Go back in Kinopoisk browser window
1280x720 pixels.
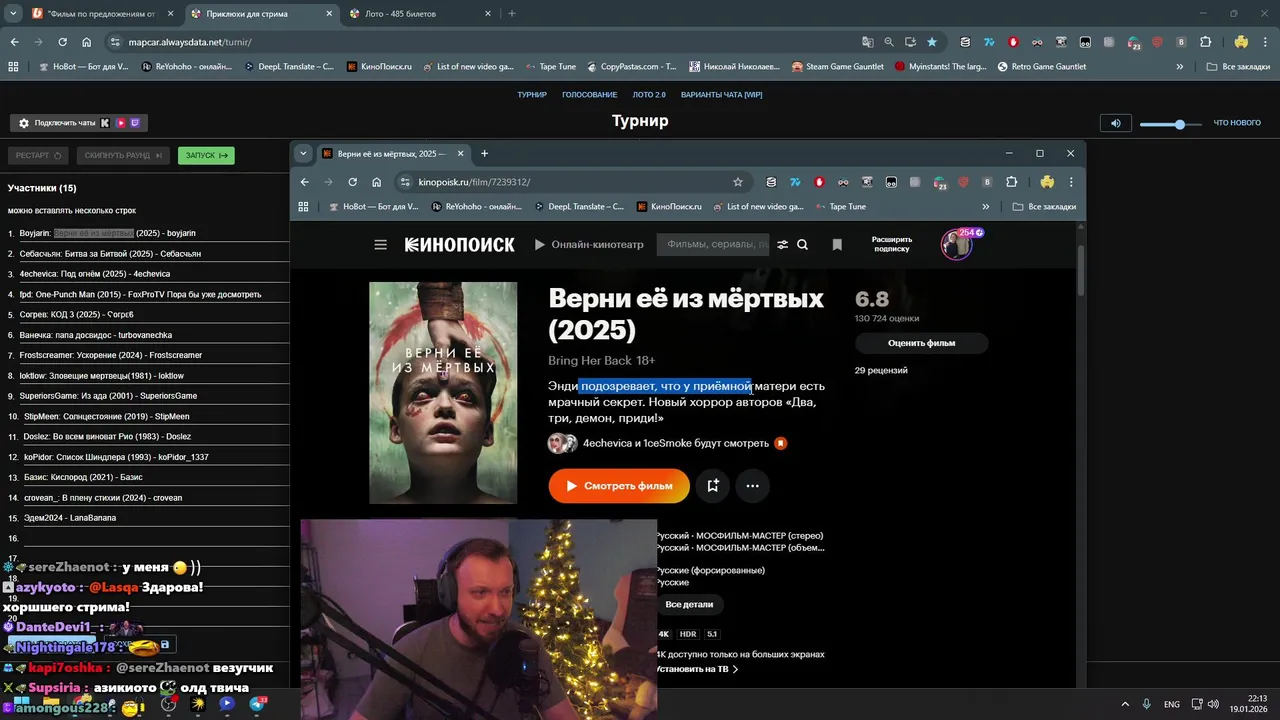[305, 182]
